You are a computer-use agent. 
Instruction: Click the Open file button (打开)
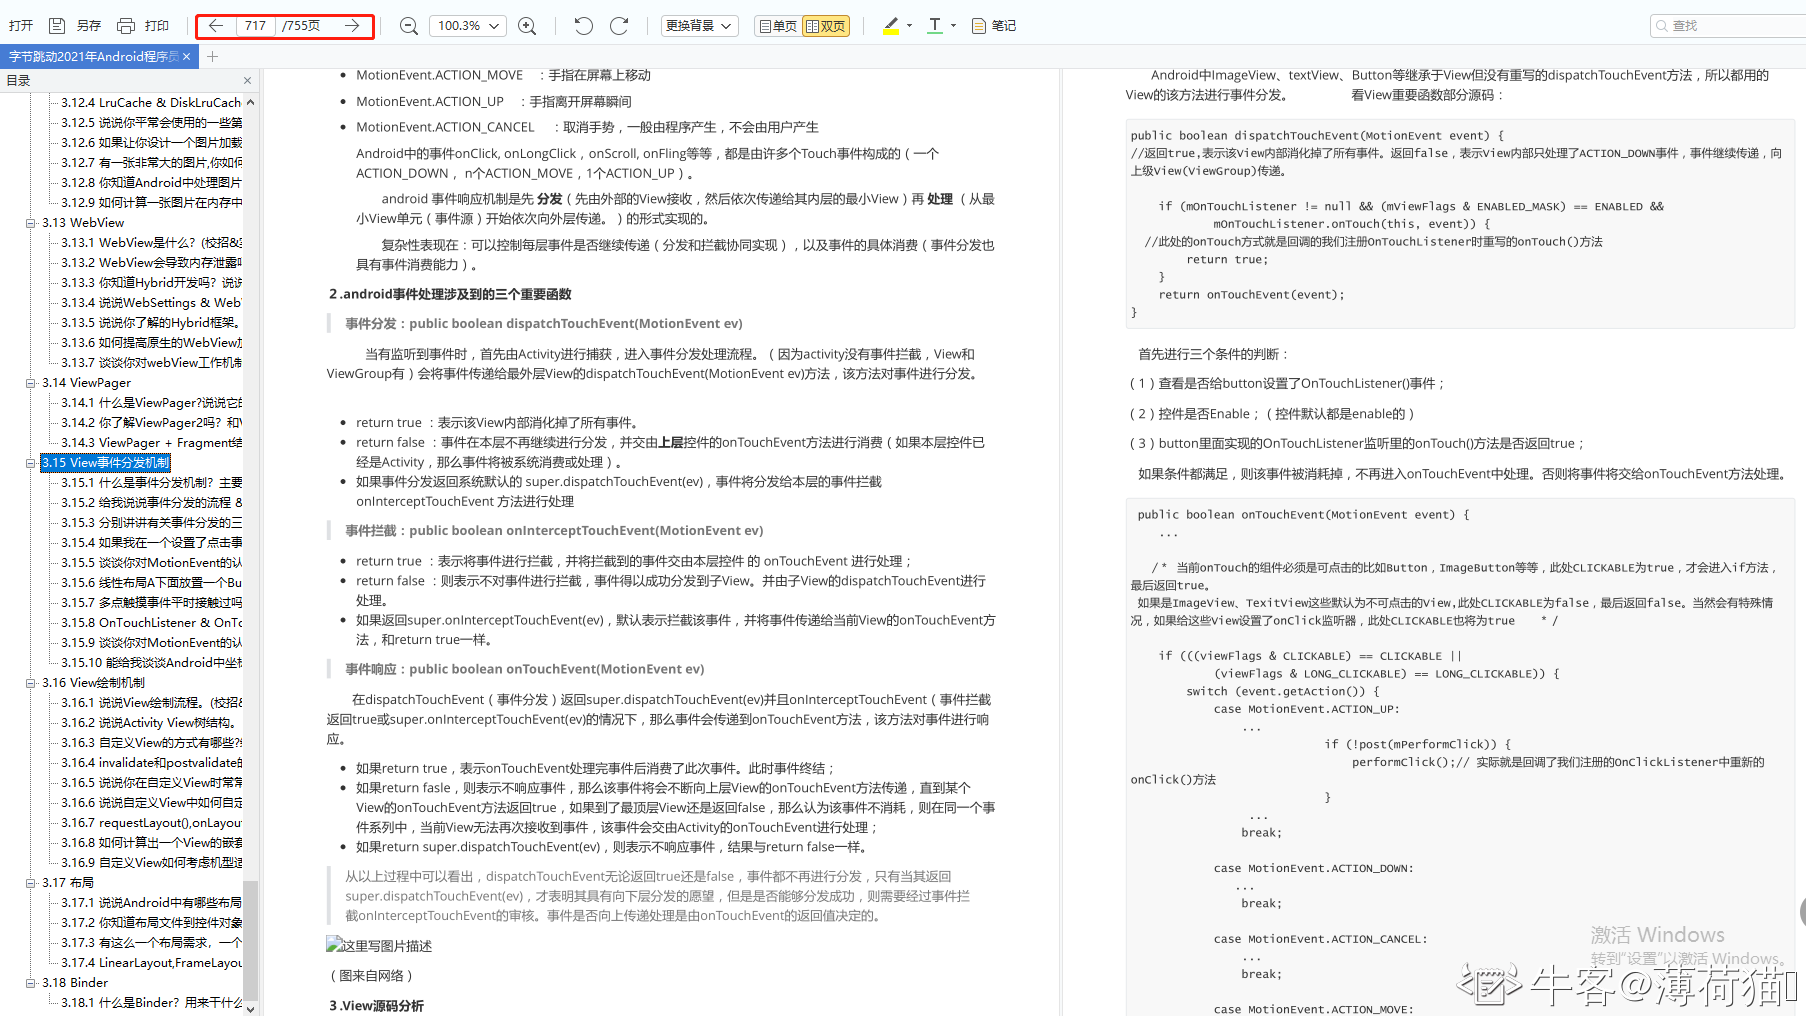(x=21, y=26)
